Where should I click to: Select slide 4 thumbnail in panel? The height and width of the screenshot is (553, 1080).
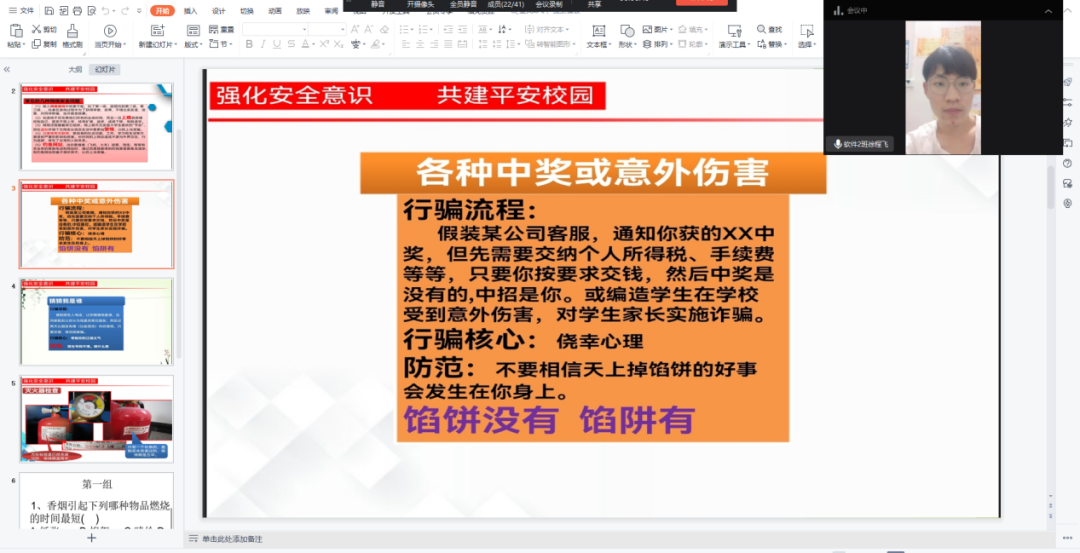(x=97, y=321)
